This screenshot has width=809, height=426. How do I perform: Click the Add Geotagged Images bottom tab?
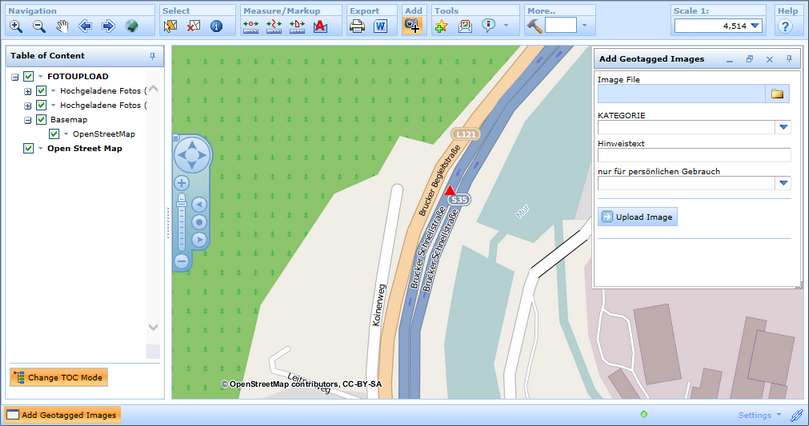62,414
